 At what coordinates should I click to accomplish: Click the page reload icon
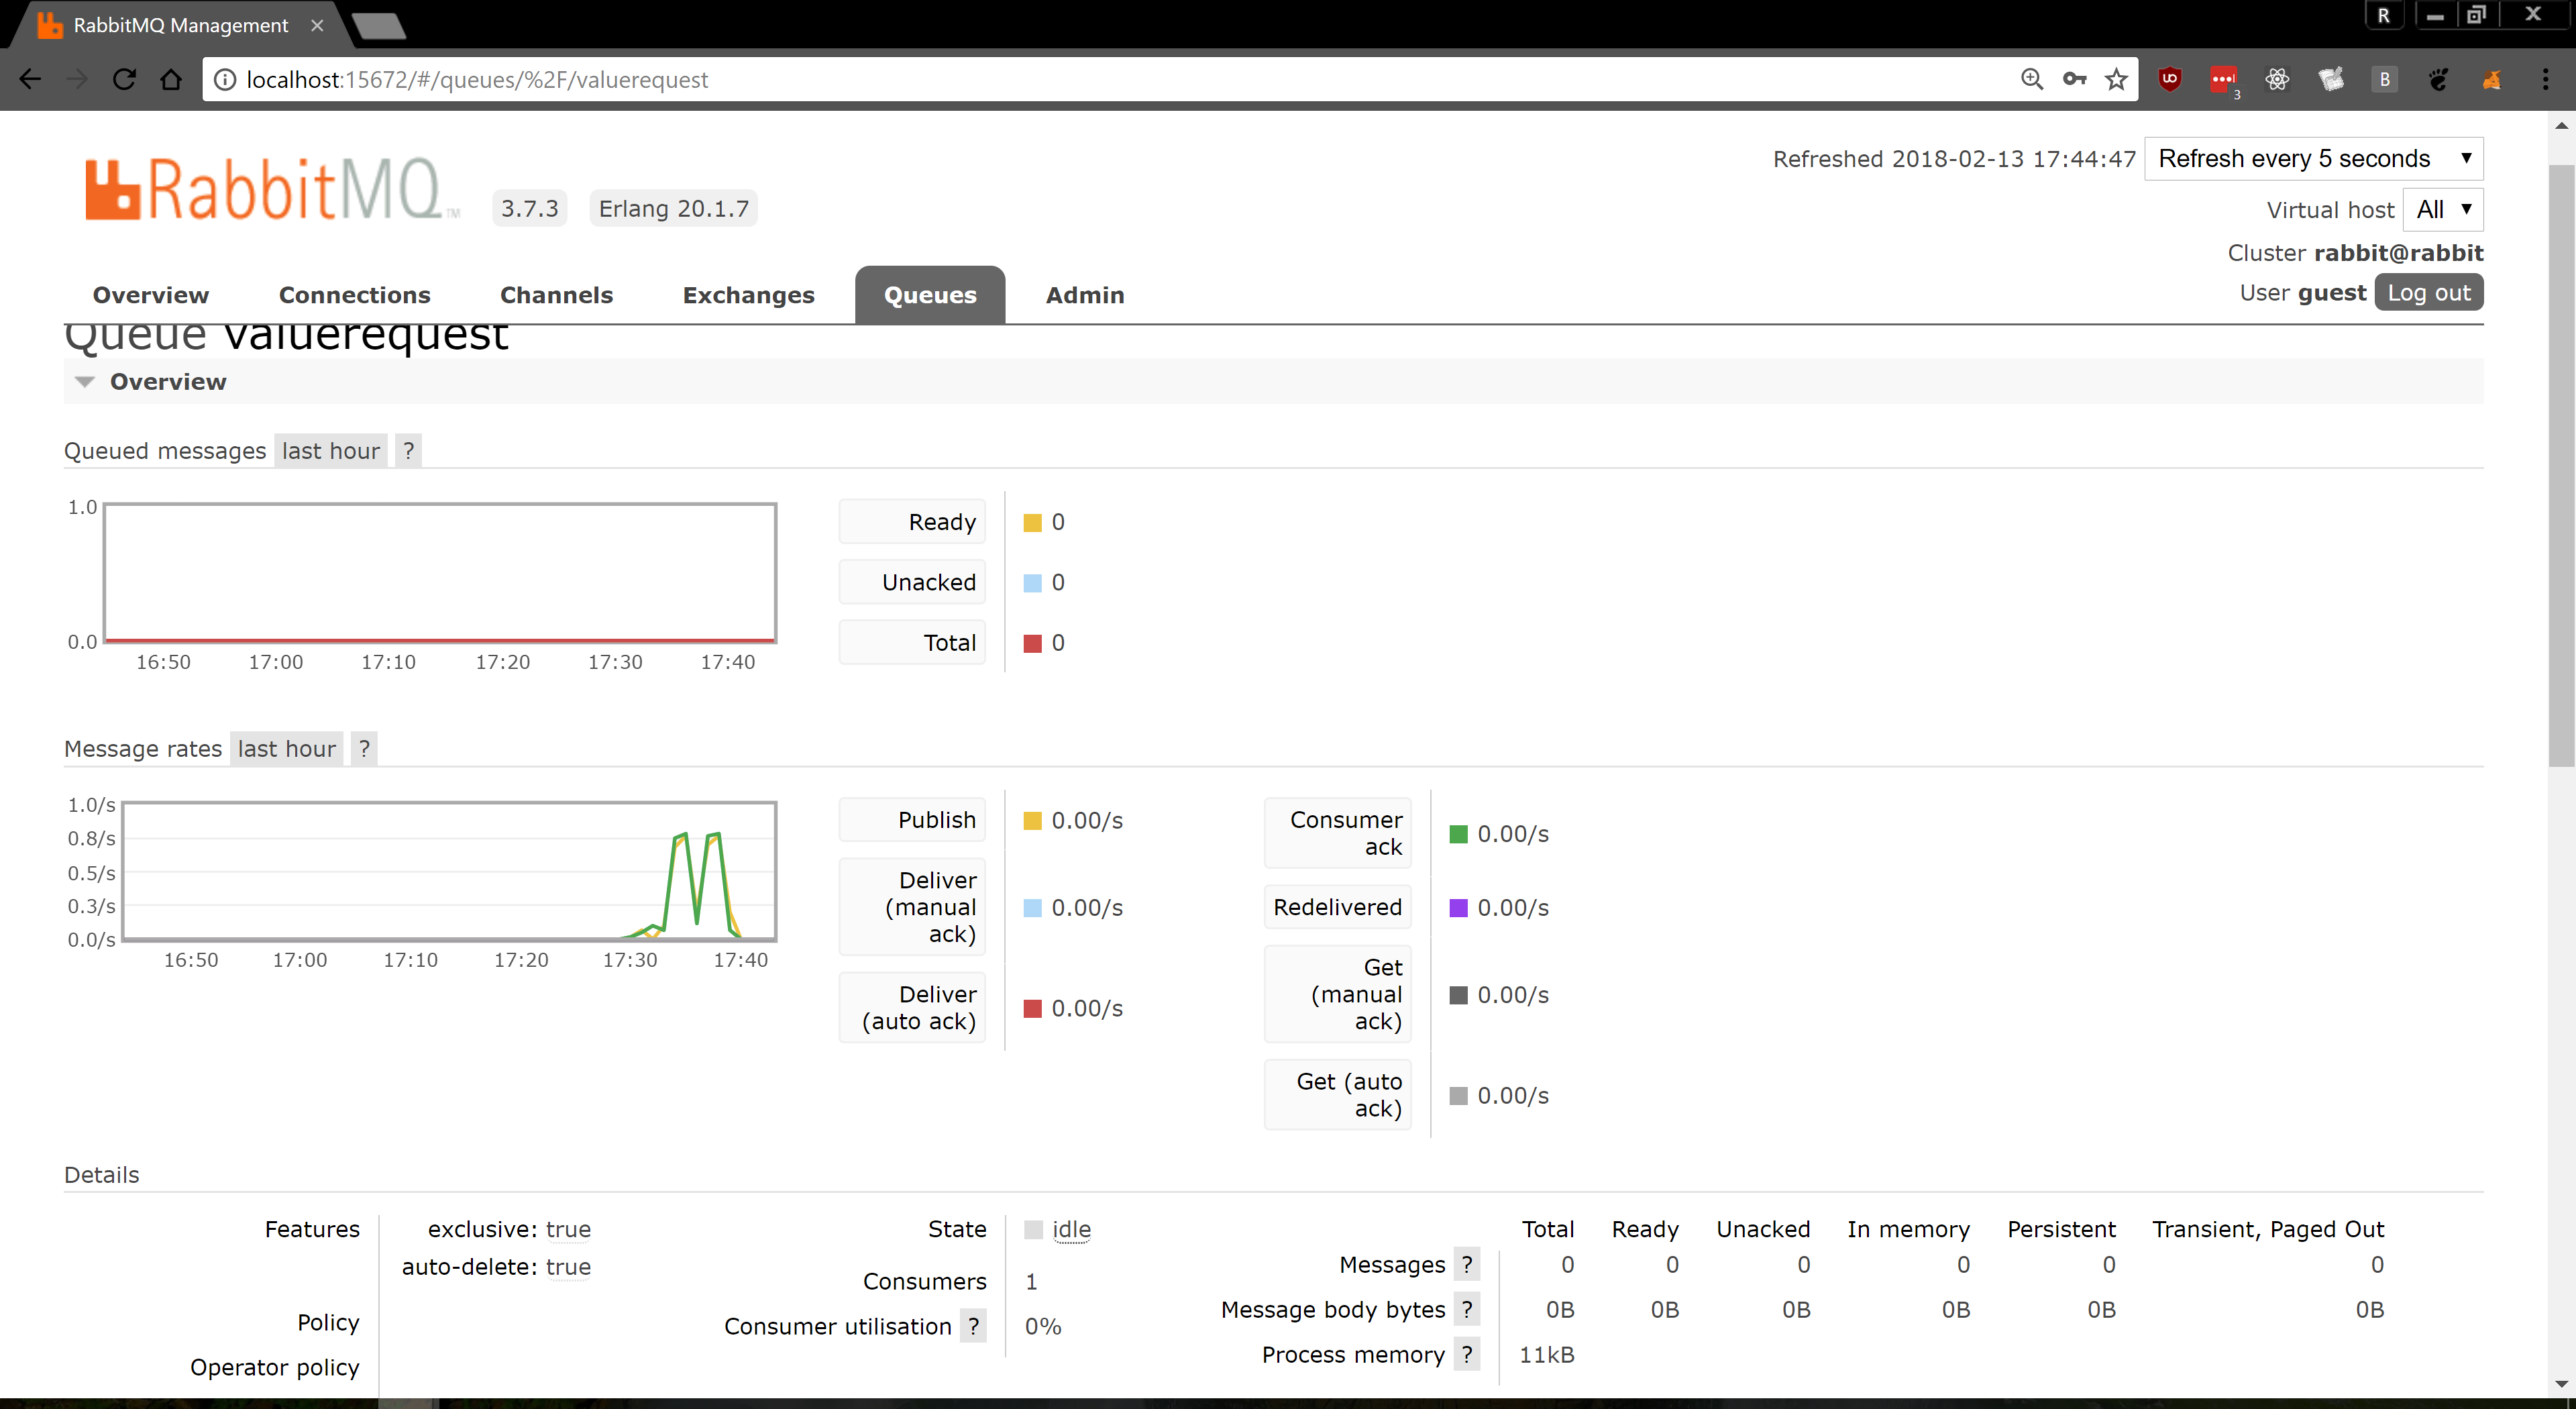click(124, 79)
